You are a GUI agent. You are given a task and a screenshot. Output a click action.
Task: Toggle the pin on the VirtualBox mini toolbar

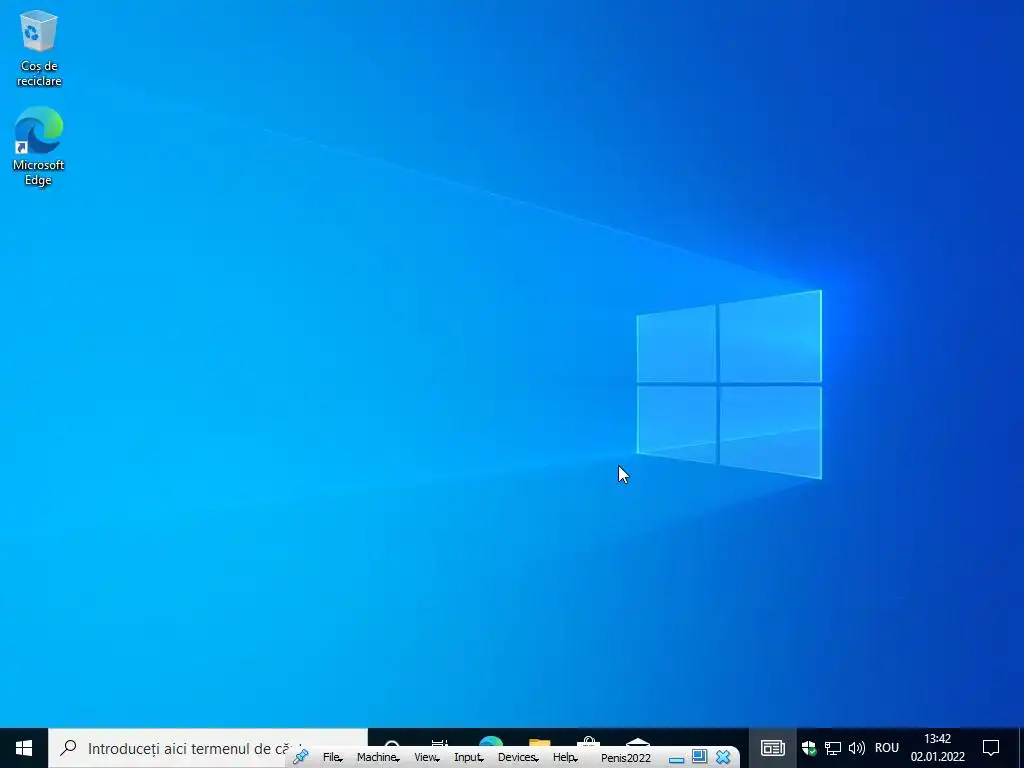pos(300,757)
